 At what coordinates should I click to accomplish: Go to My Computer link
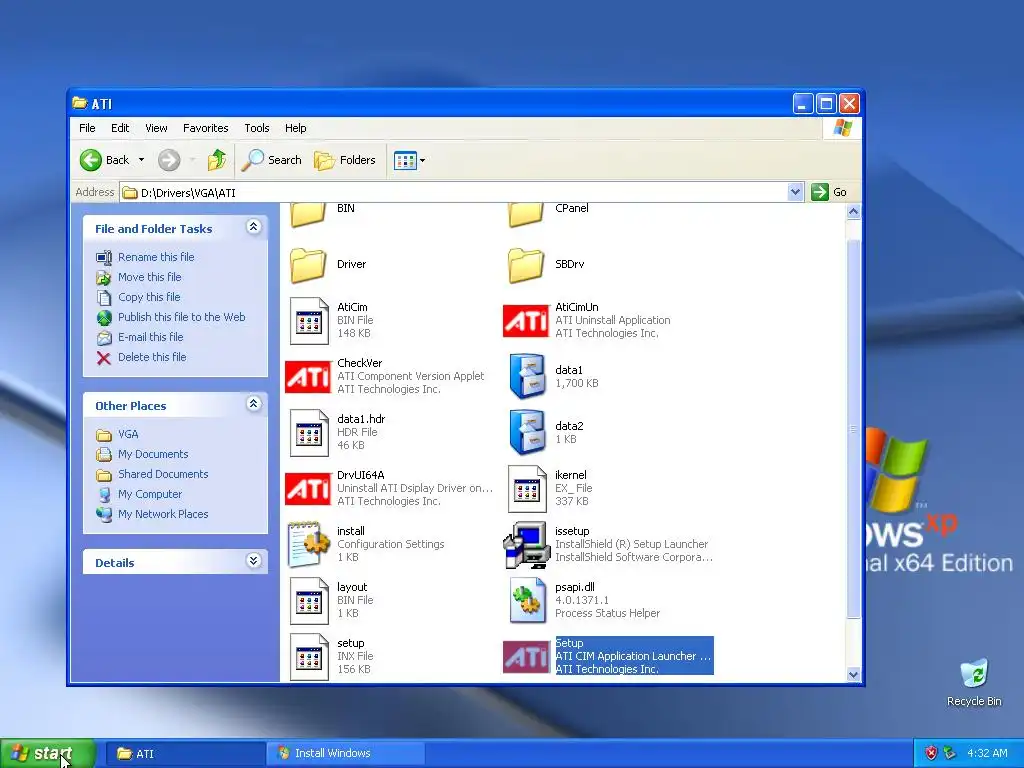point(150,494)
